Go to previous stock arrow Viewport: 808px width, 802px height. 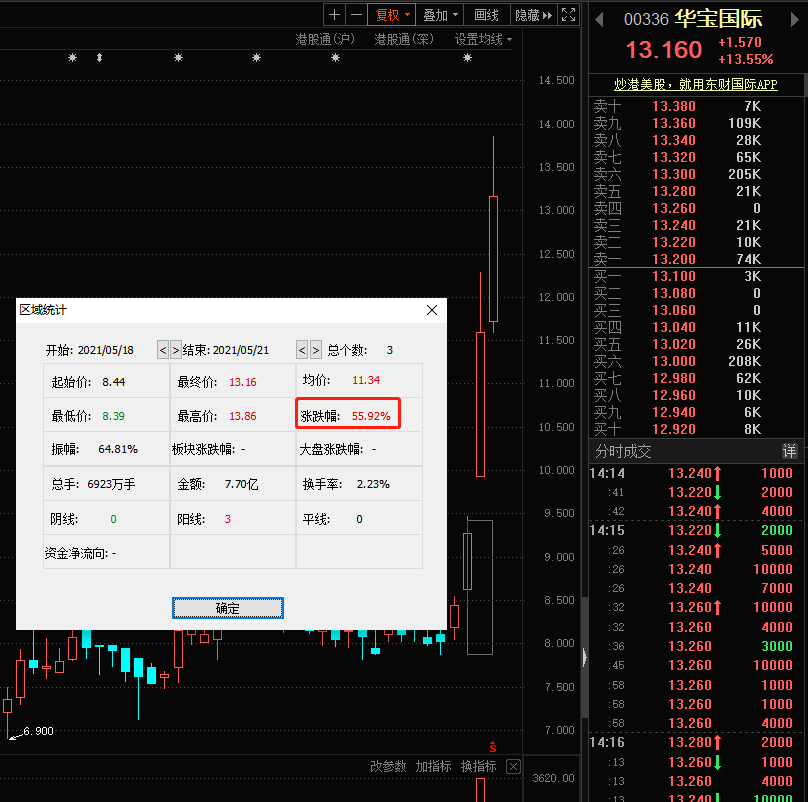coord(599,20)
